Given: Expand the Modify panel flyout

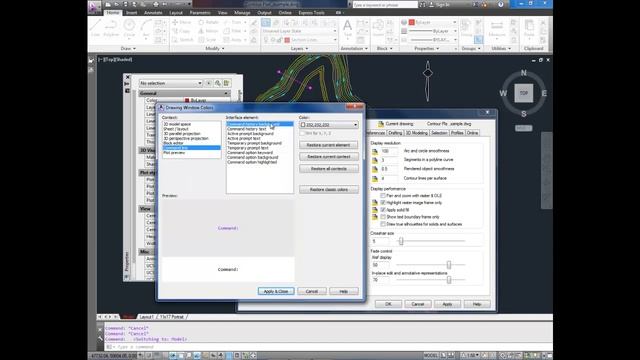Looking at the screenshot, I should click(x=215, y=49).
